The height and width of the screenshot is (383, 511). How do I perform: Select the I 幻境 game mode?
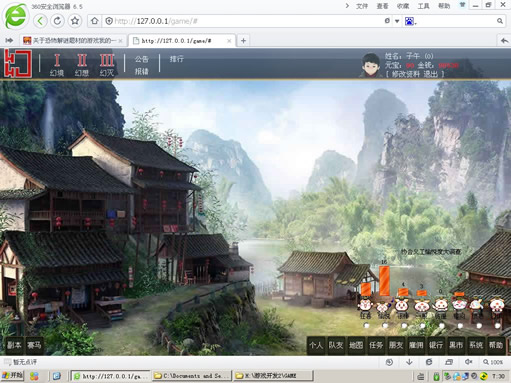pos(57,65)
